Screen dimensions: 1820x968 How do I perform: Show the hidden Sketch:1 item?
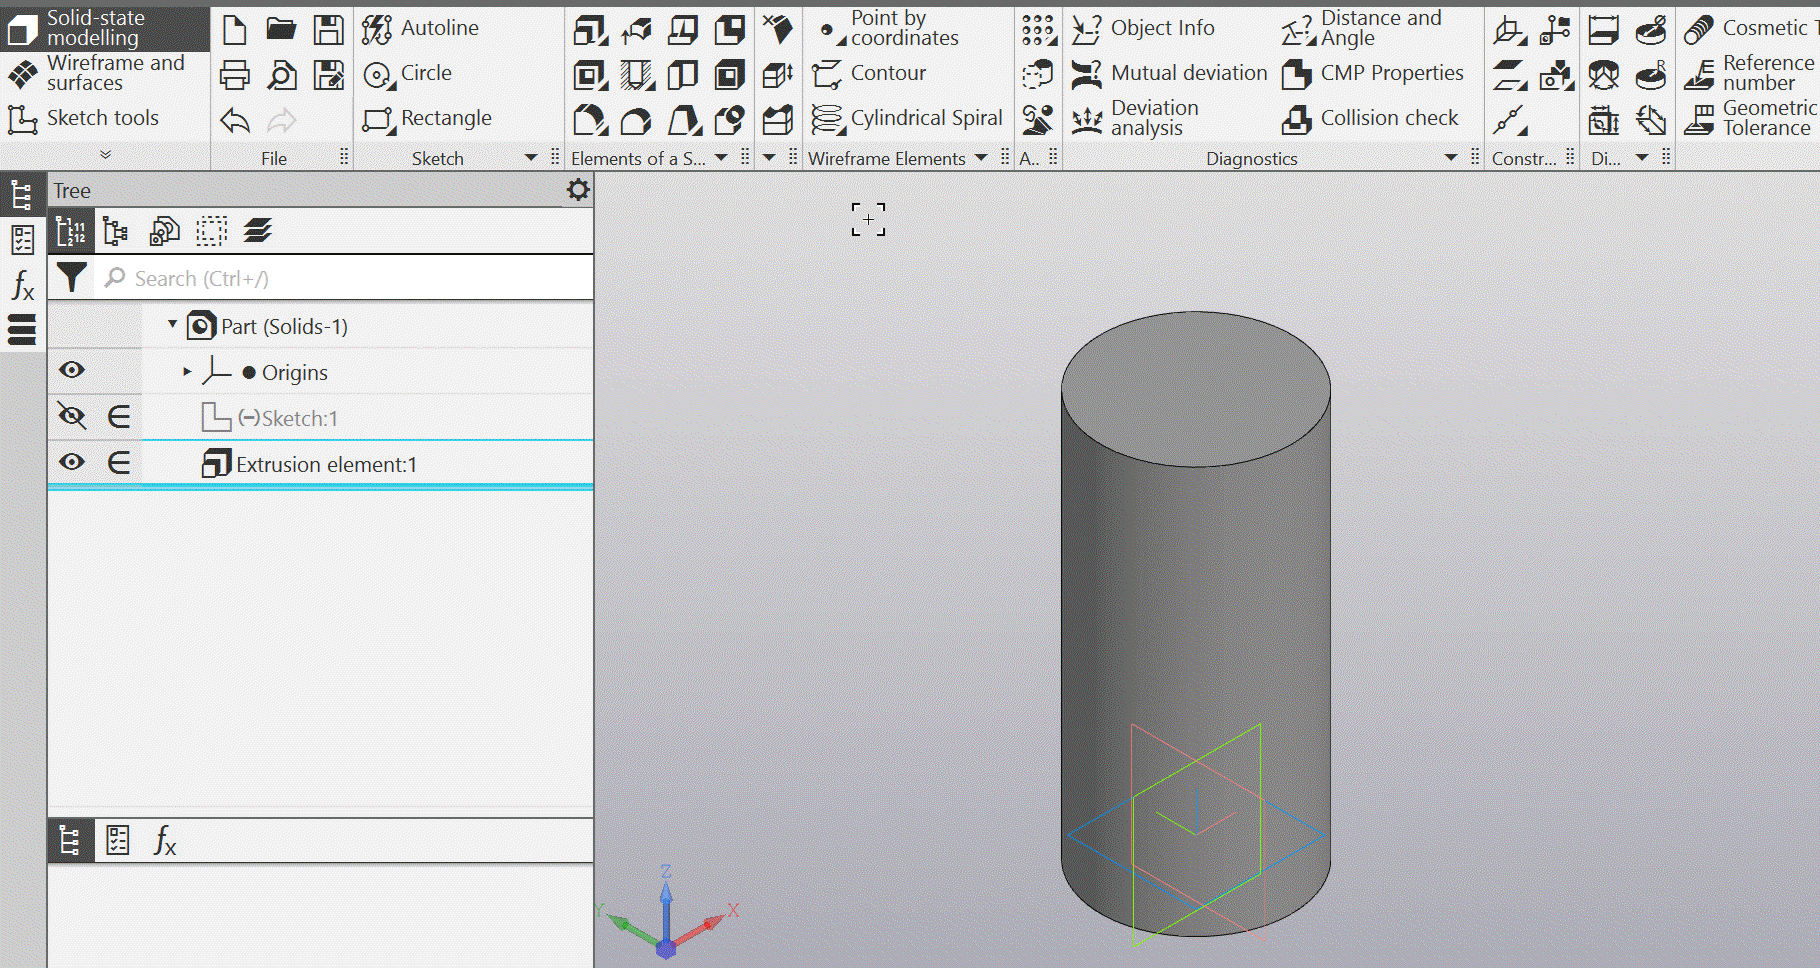click(71, 416)
